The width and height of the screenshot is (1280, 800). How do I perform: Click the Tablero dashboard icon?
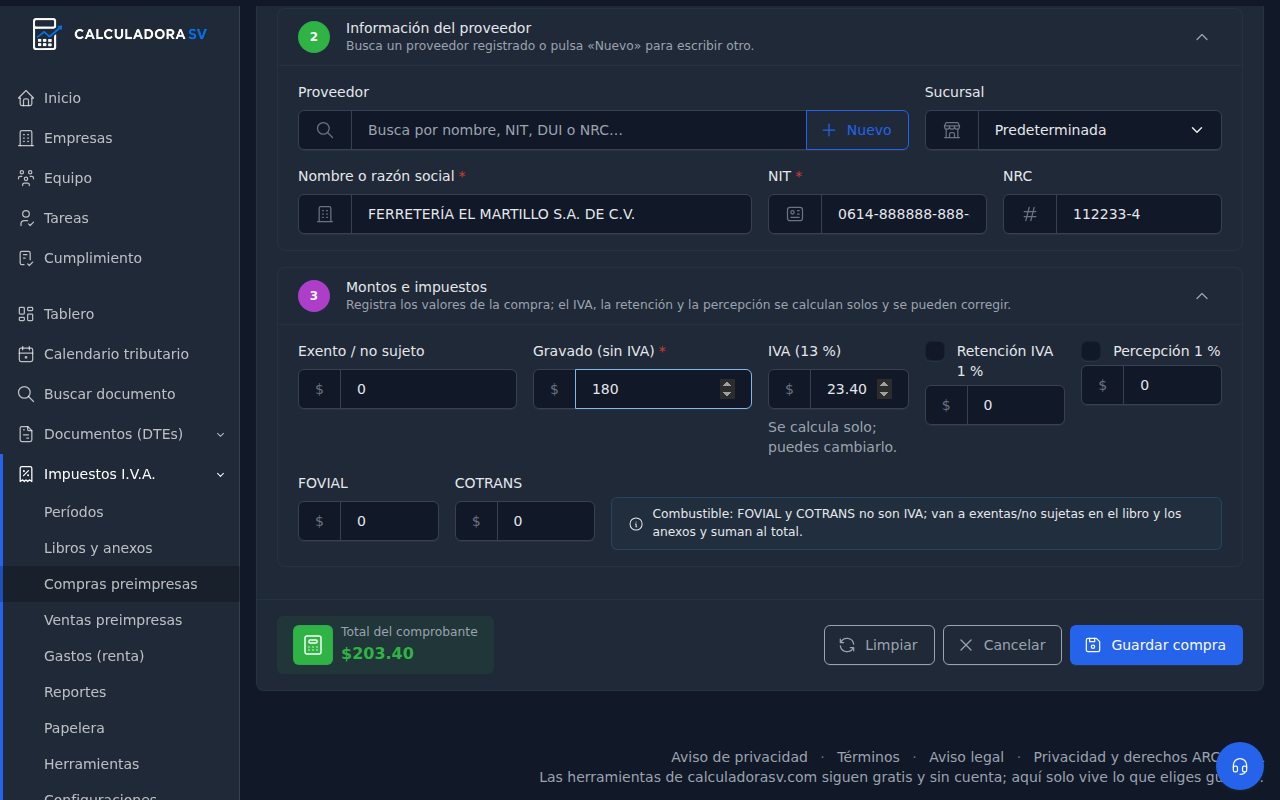(x=26, y=314)
